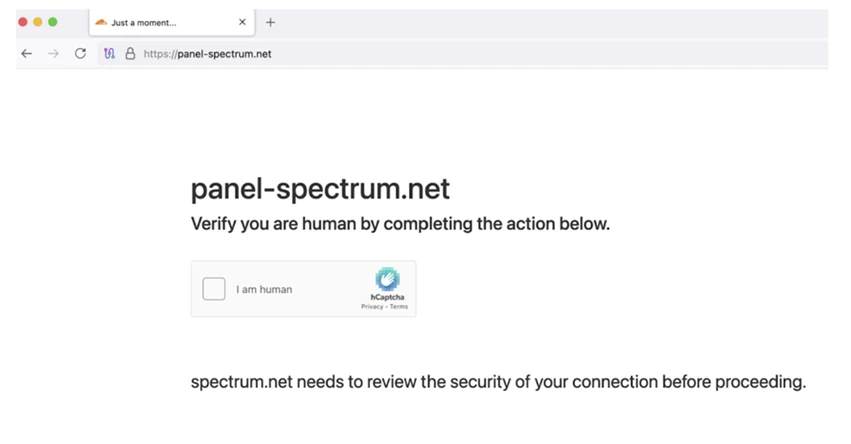
Task: Open a new tab with the plus button
Action: click(270, 22)
